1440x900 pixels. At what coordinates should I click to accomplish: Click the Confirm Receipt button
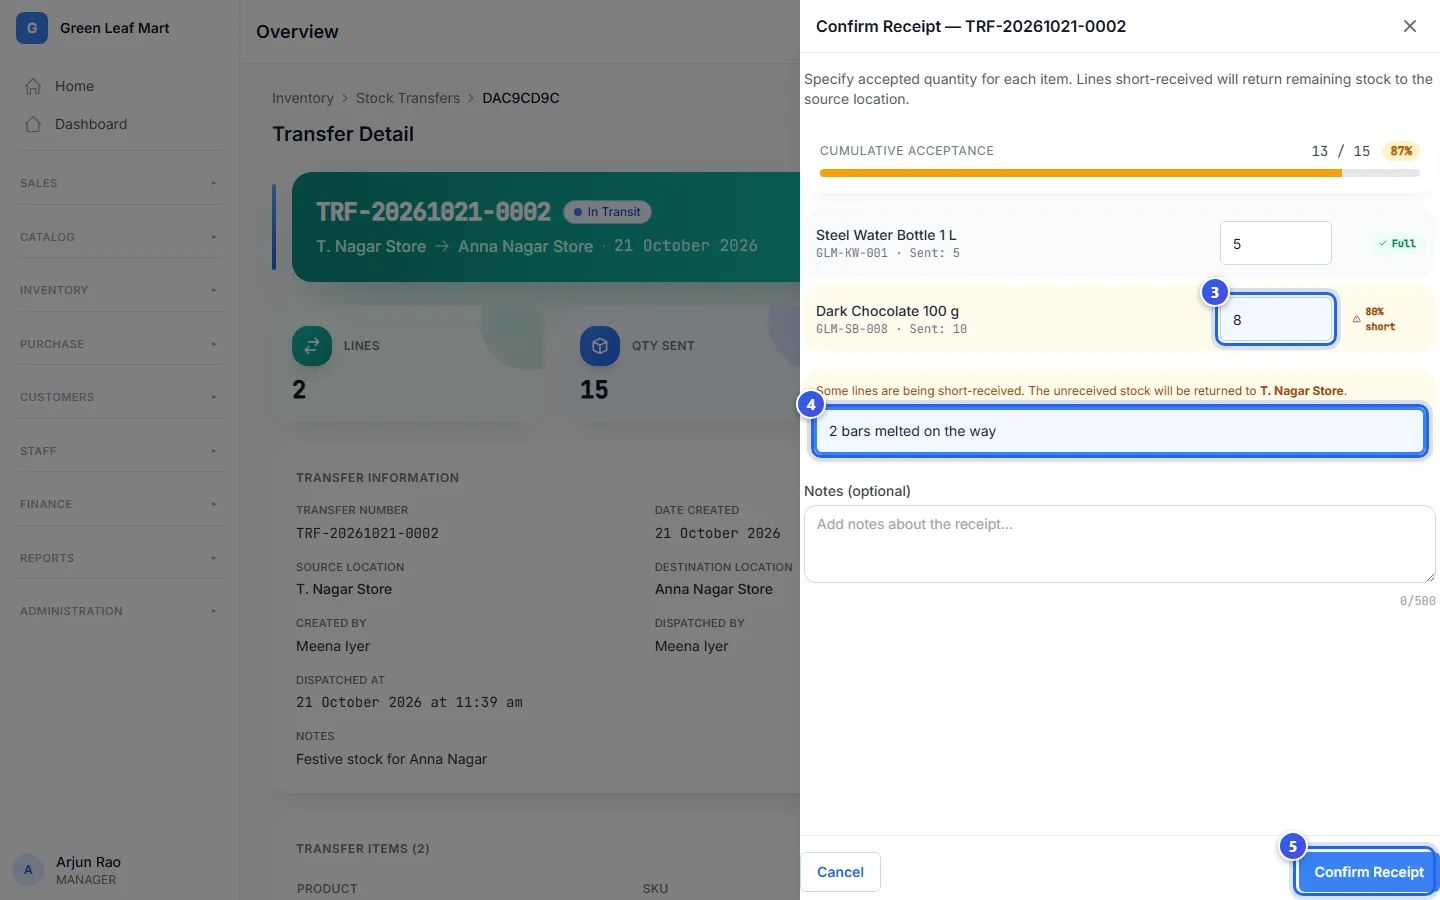tap(1368, 872)
